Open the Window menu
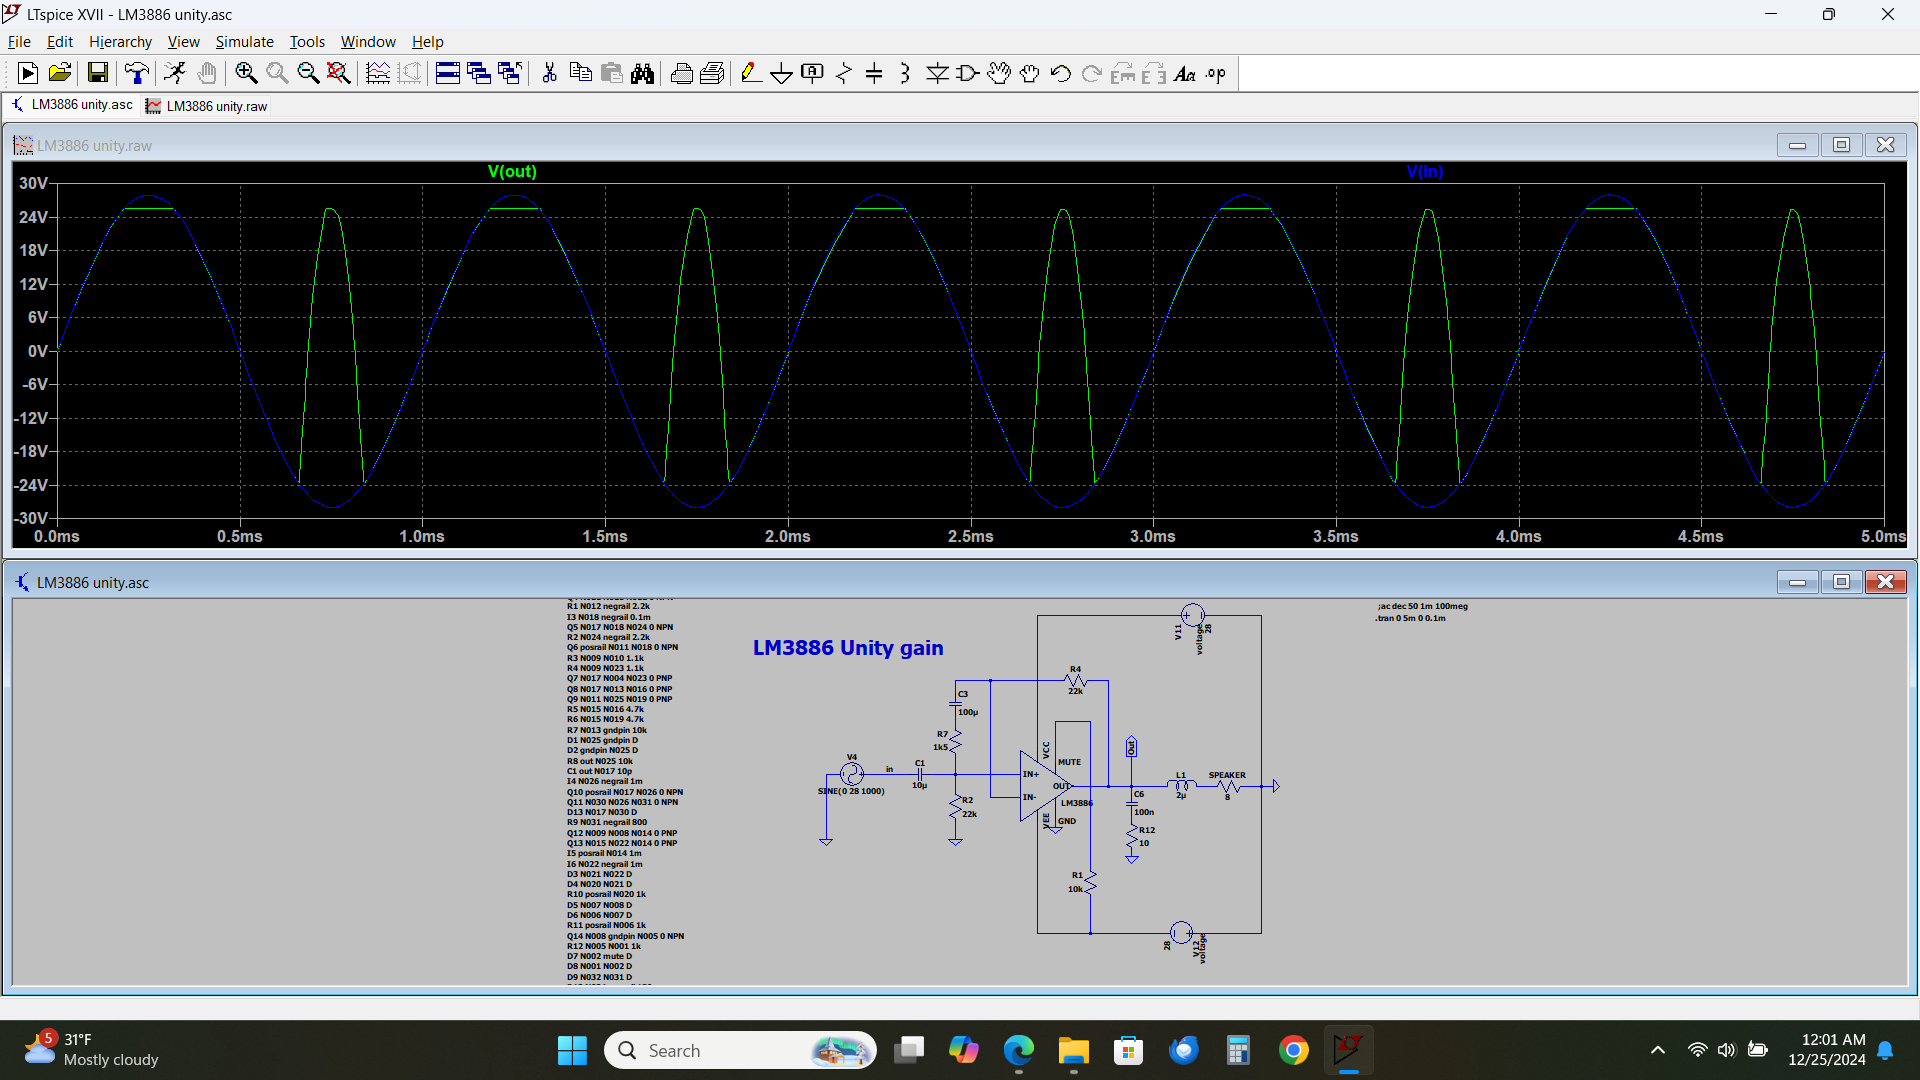Viewport: 1920px width, 1080px height. pos(368,41)
